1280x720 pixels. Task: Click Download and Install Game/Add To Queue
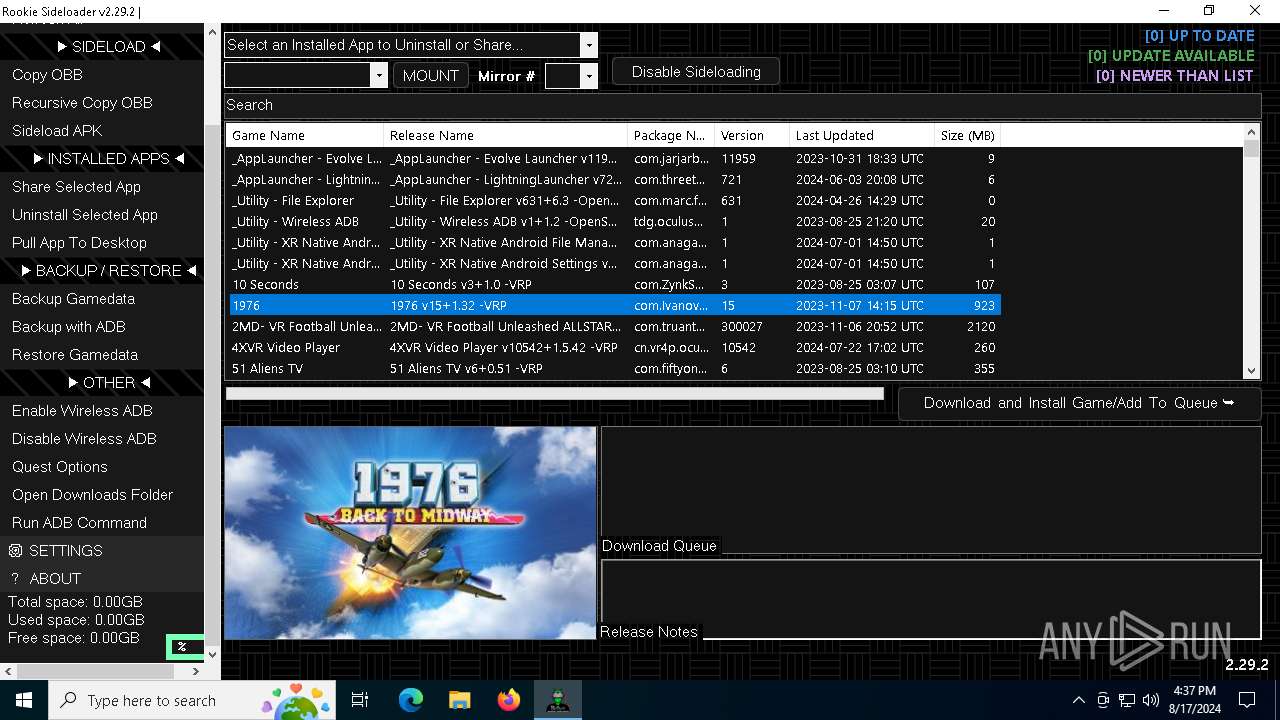(1079, 403)
